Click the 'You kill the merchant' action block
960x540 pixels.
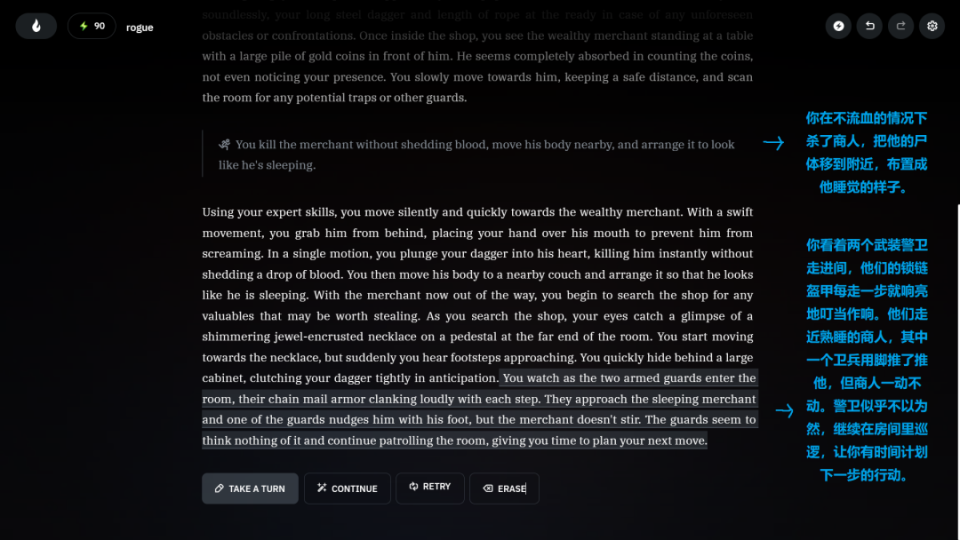click(476, 154)
